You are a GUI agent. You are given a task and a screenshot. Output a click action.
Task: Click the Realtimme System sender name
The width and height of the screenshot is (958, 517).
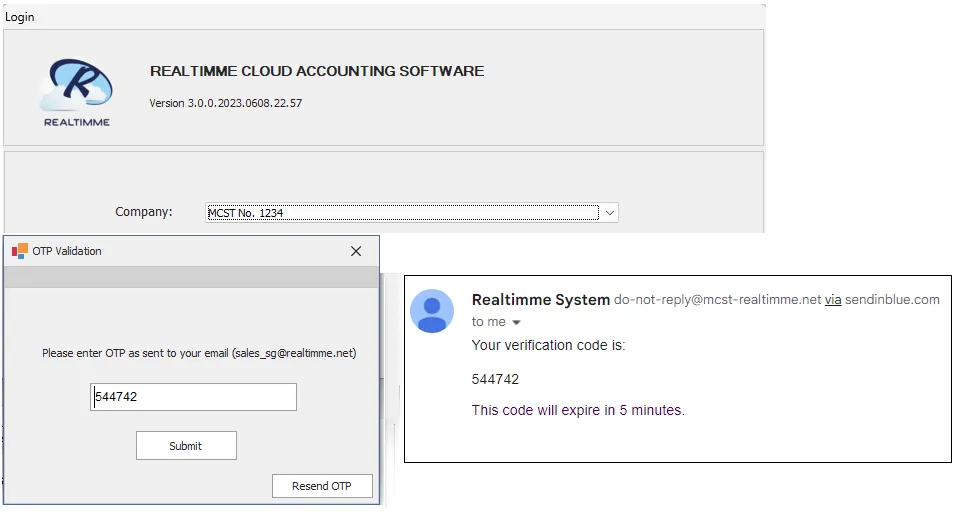pyautogui.click(x=541, y=299)
